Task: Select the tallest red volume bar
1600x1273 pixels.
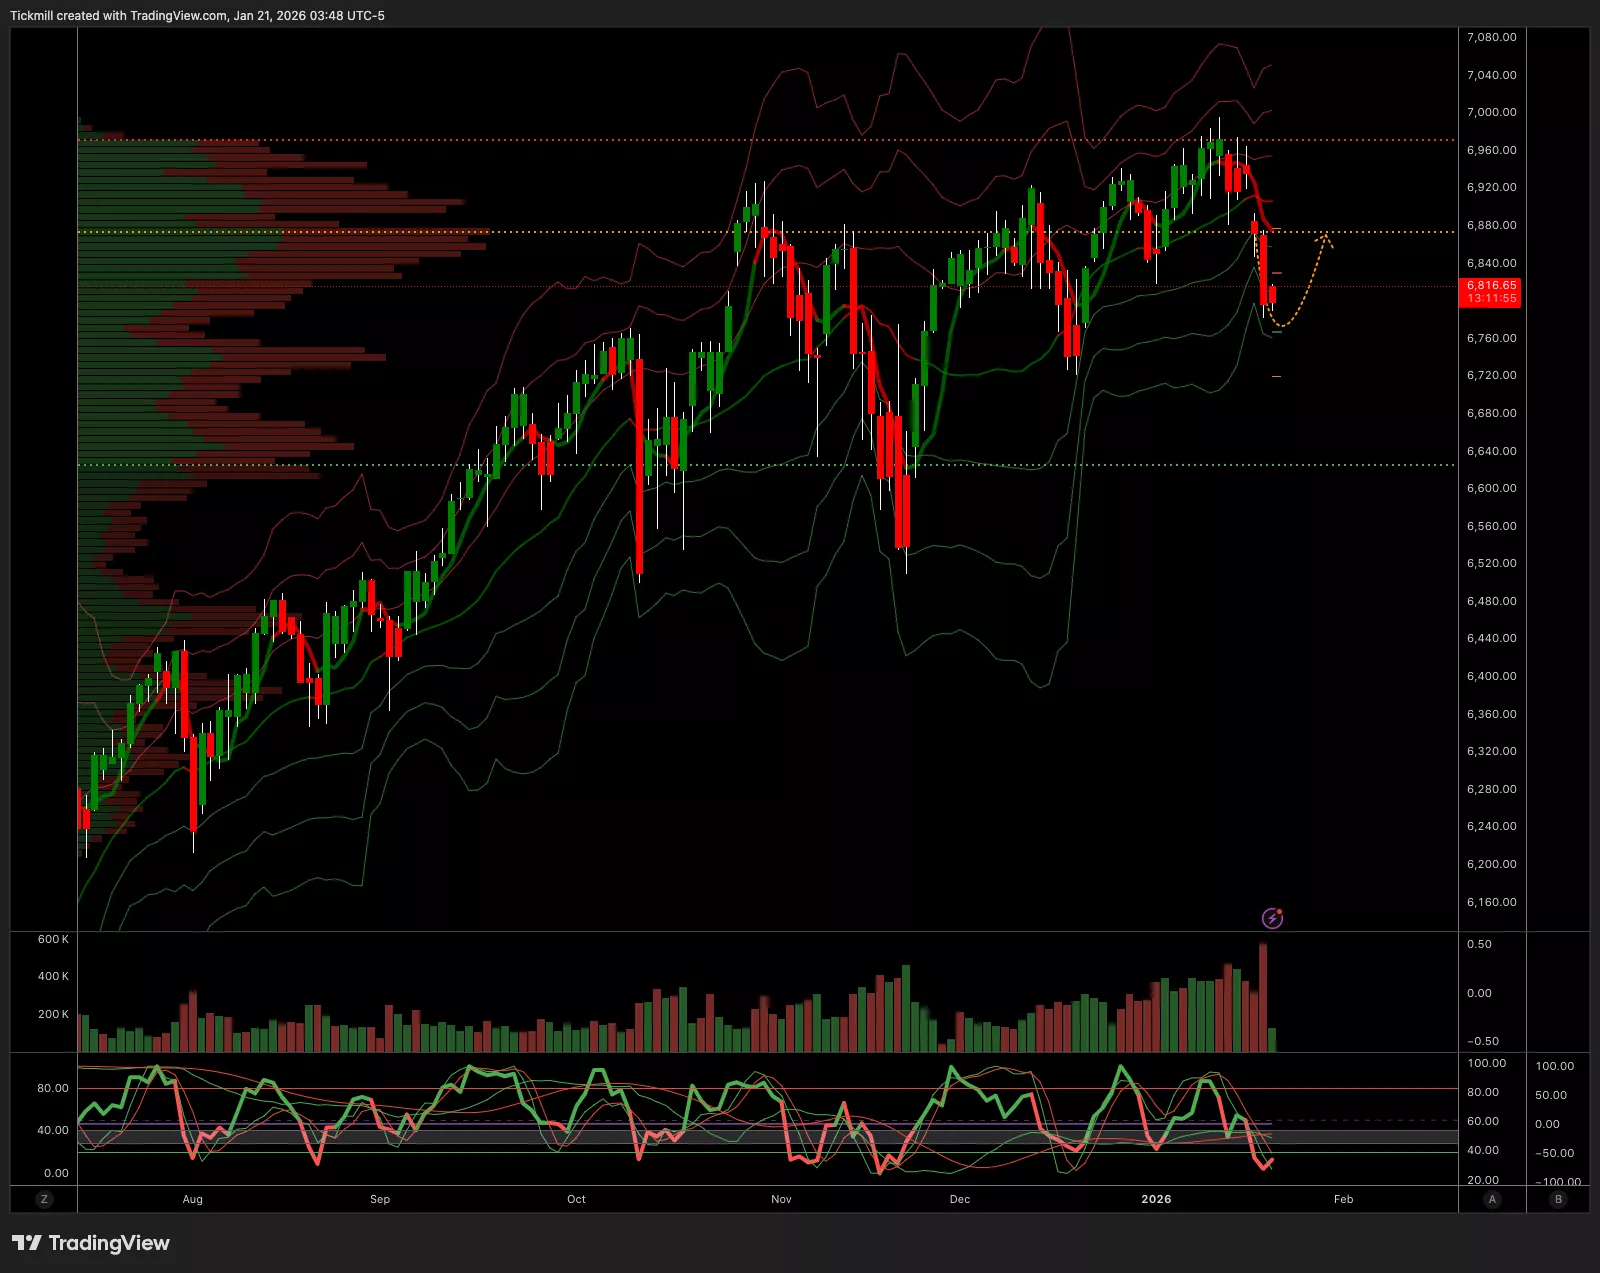Action: (1263, 996)
